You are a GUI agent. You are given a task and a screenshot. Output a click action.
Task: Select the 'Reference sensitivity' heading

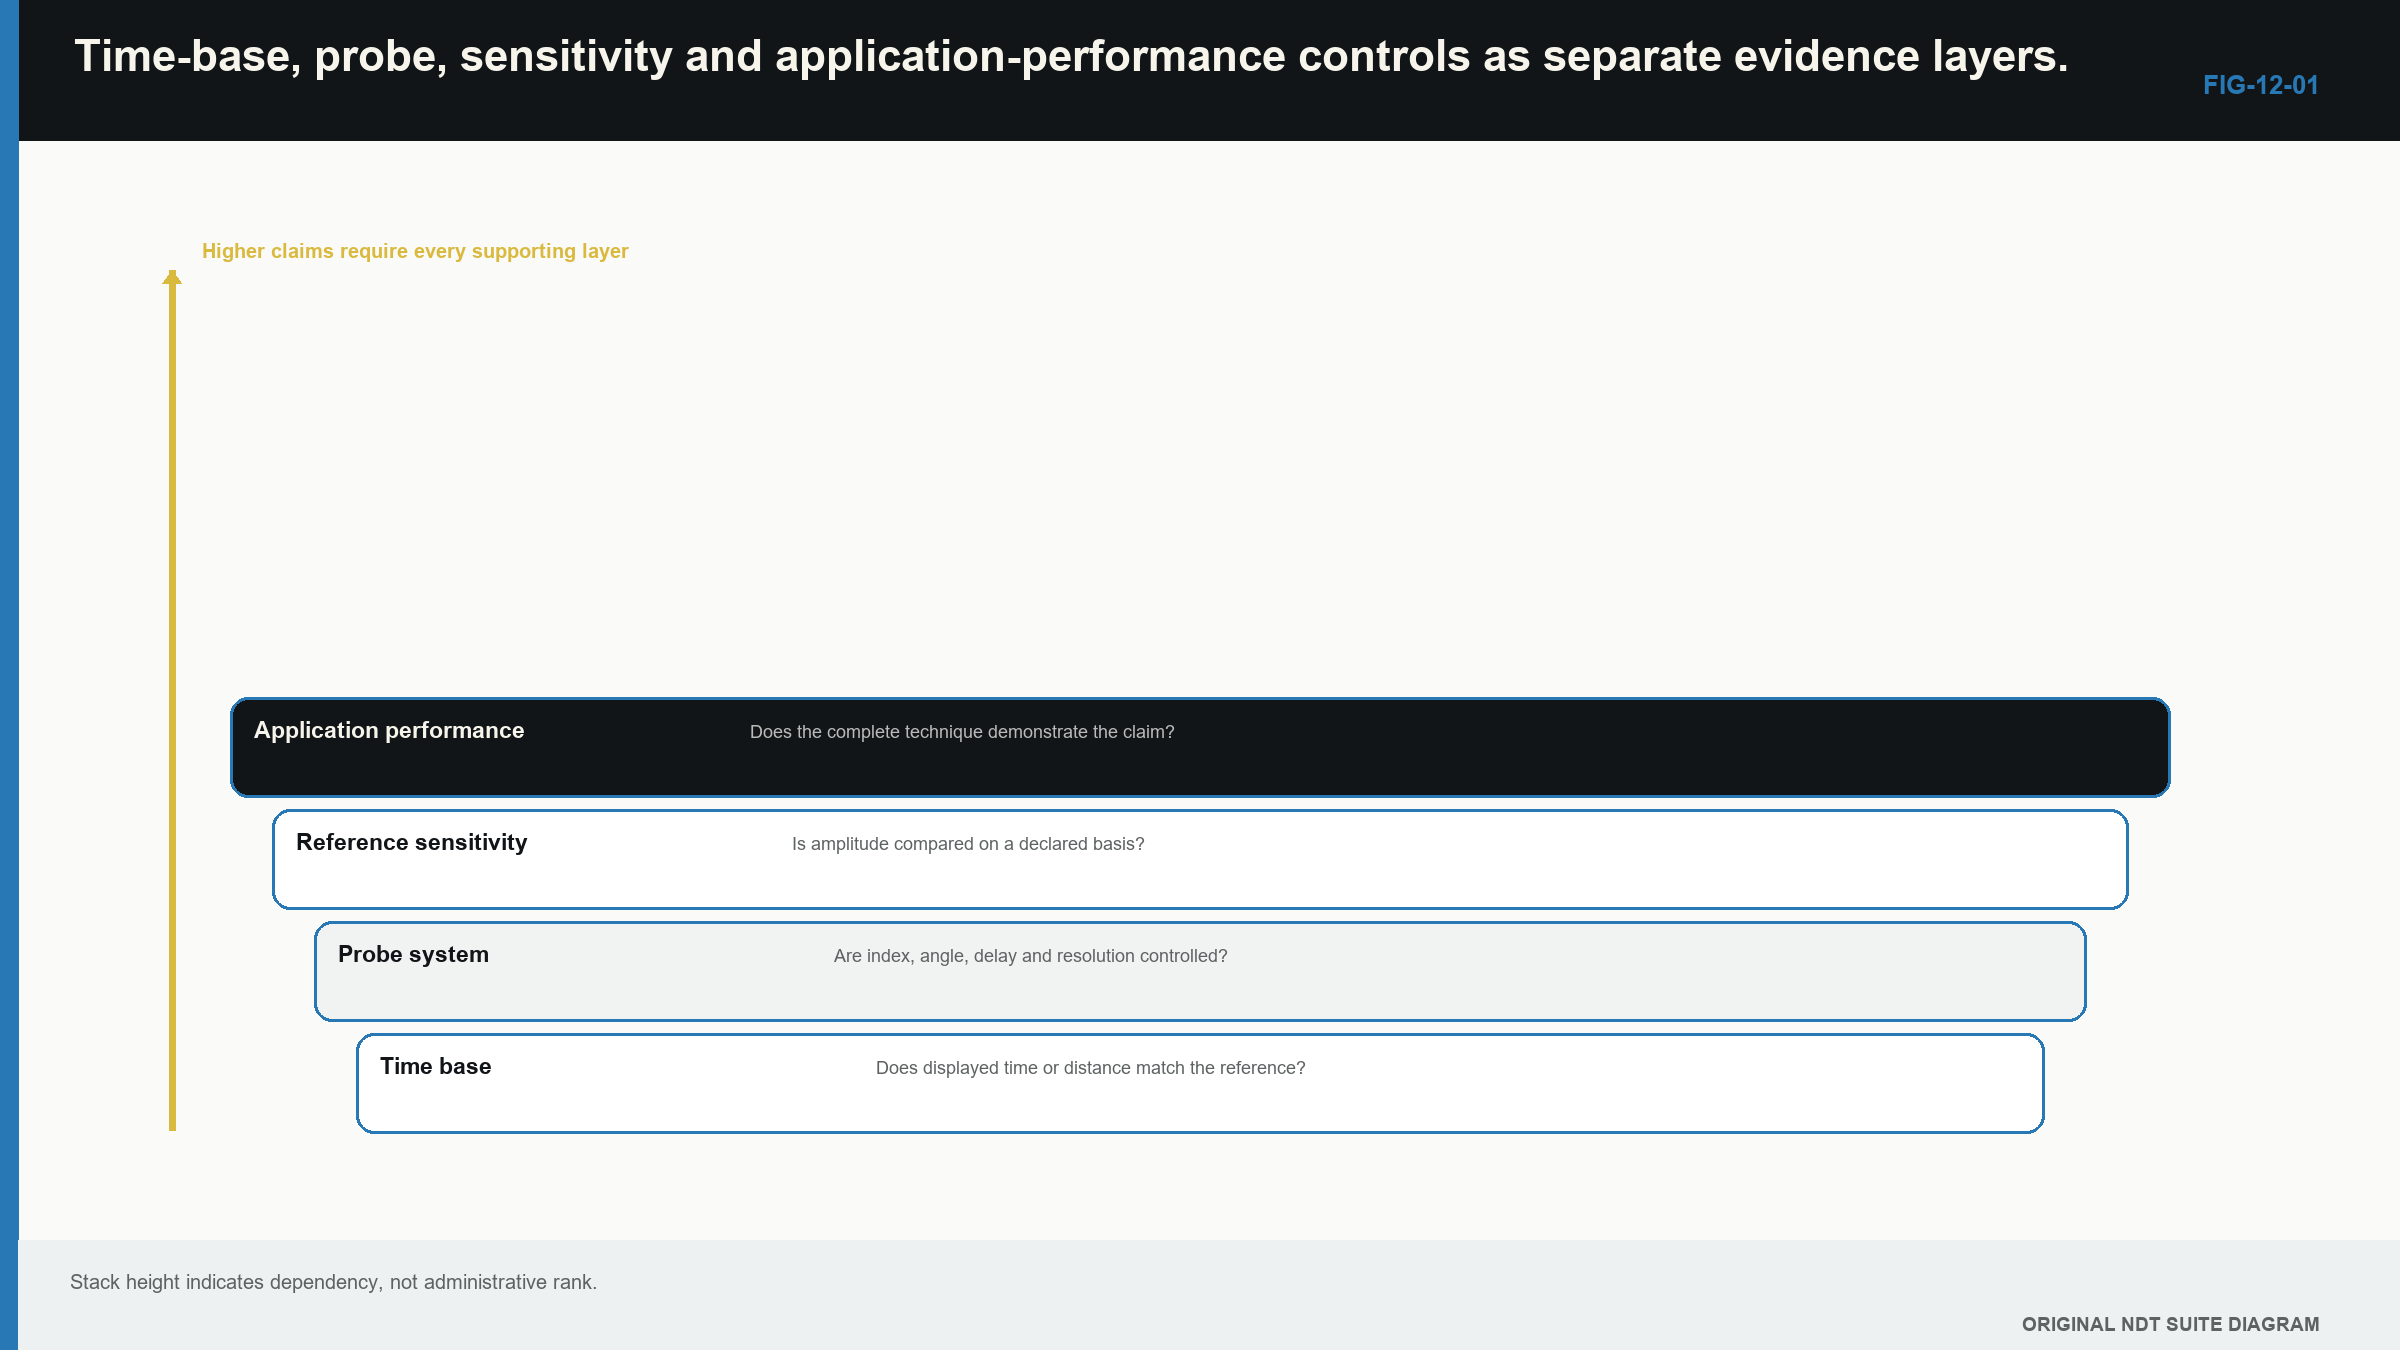tap(412, 843)
